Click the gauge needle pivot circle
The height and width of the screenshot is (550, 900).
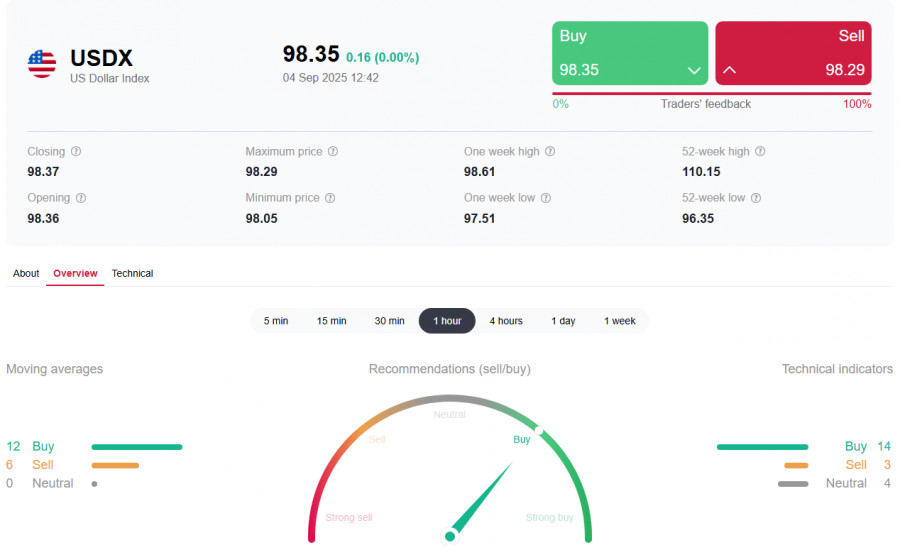(x=450, y=536)
